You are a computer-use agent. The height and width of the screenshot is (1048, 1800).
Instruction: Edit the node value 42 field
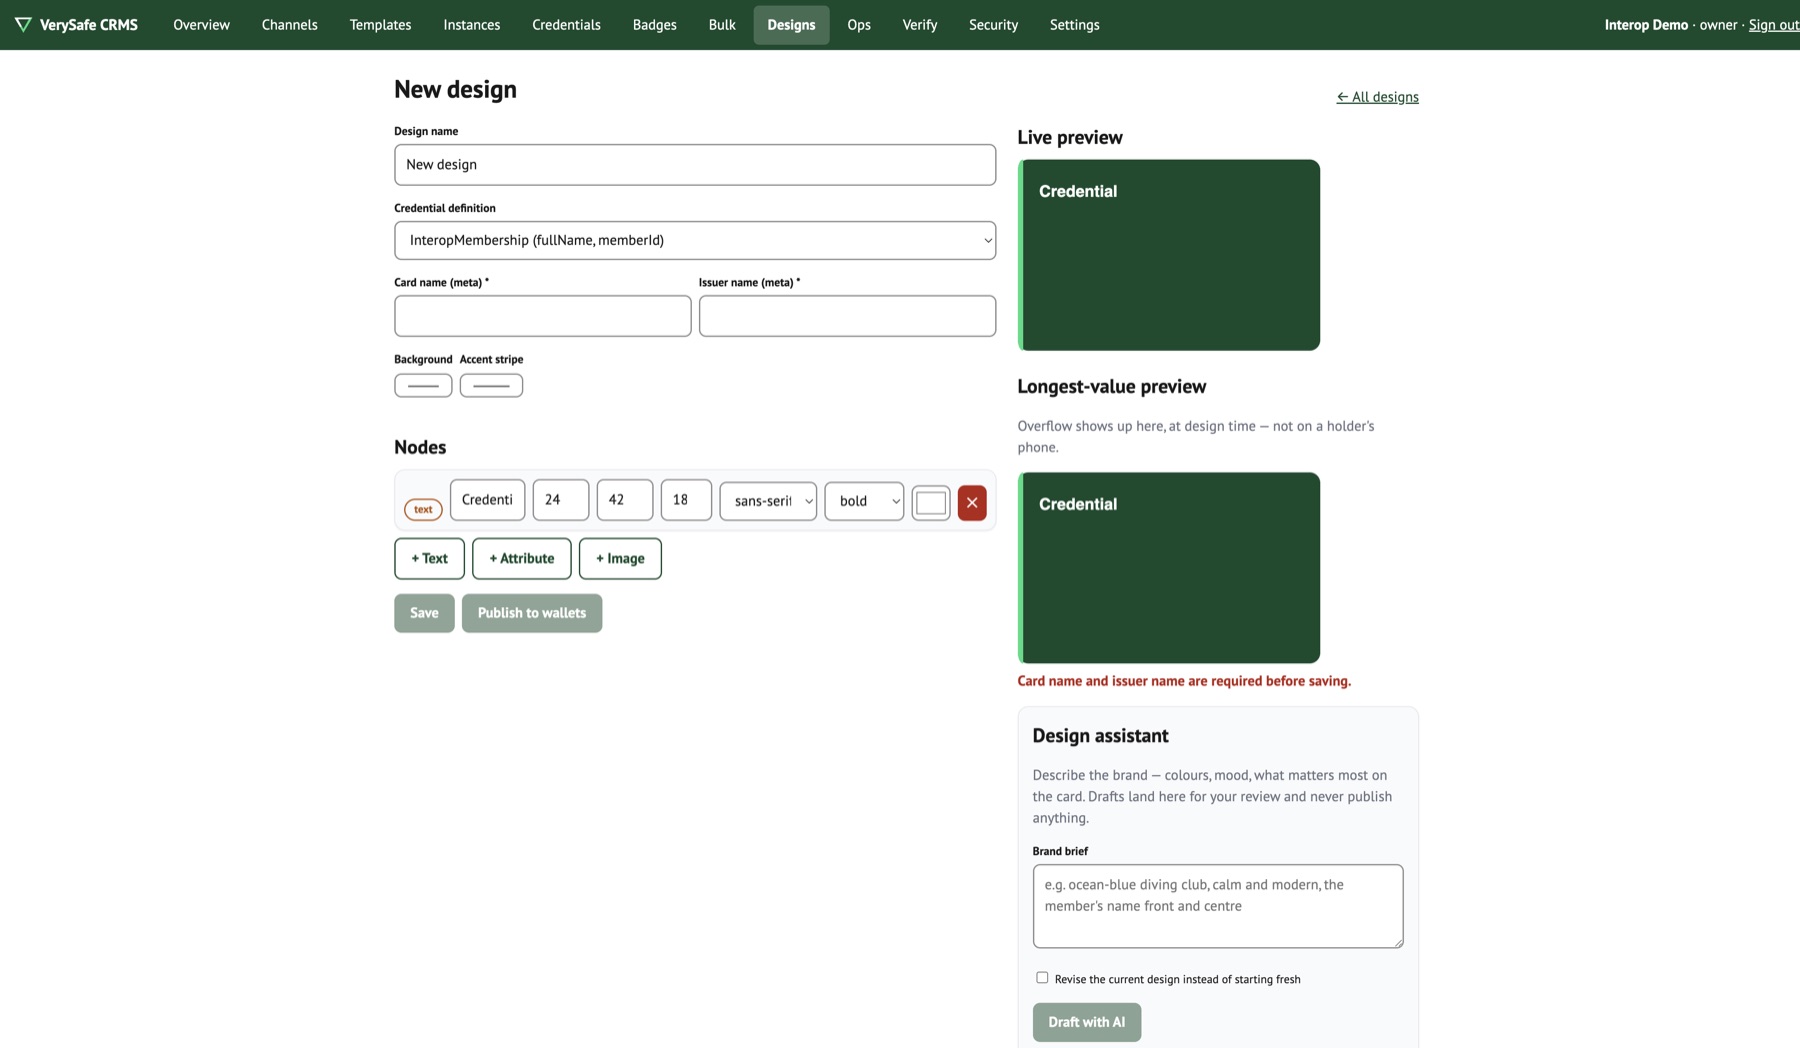[625, 500]
